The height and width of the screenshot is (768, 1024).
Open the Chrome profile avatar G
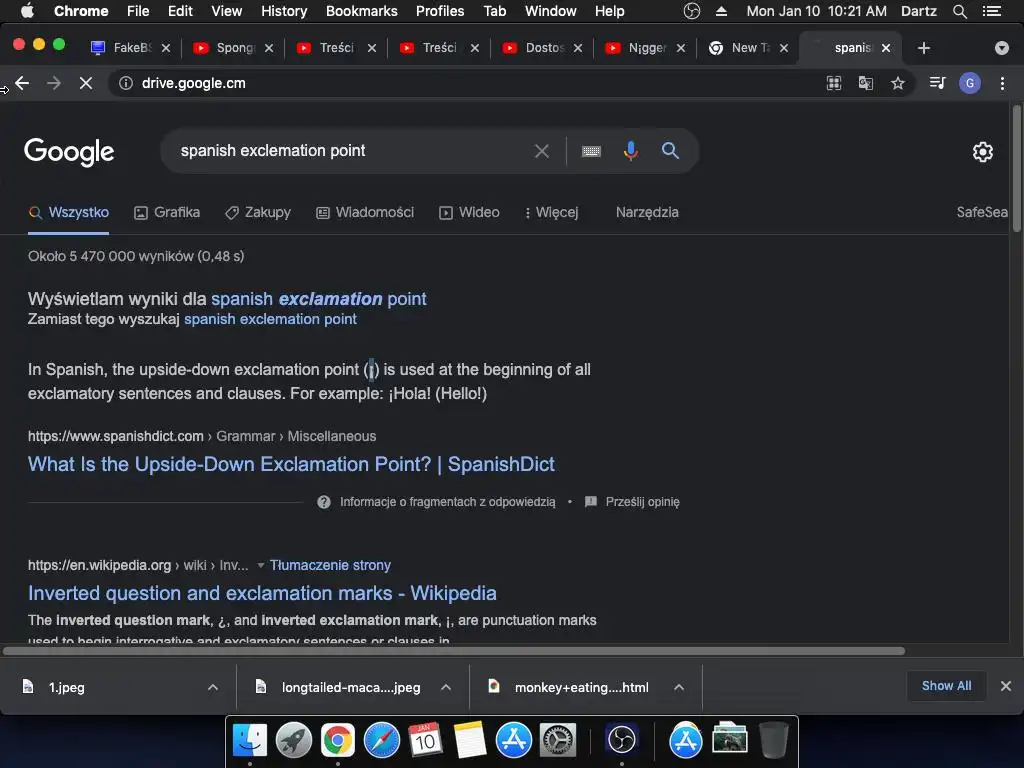point(970,83)
